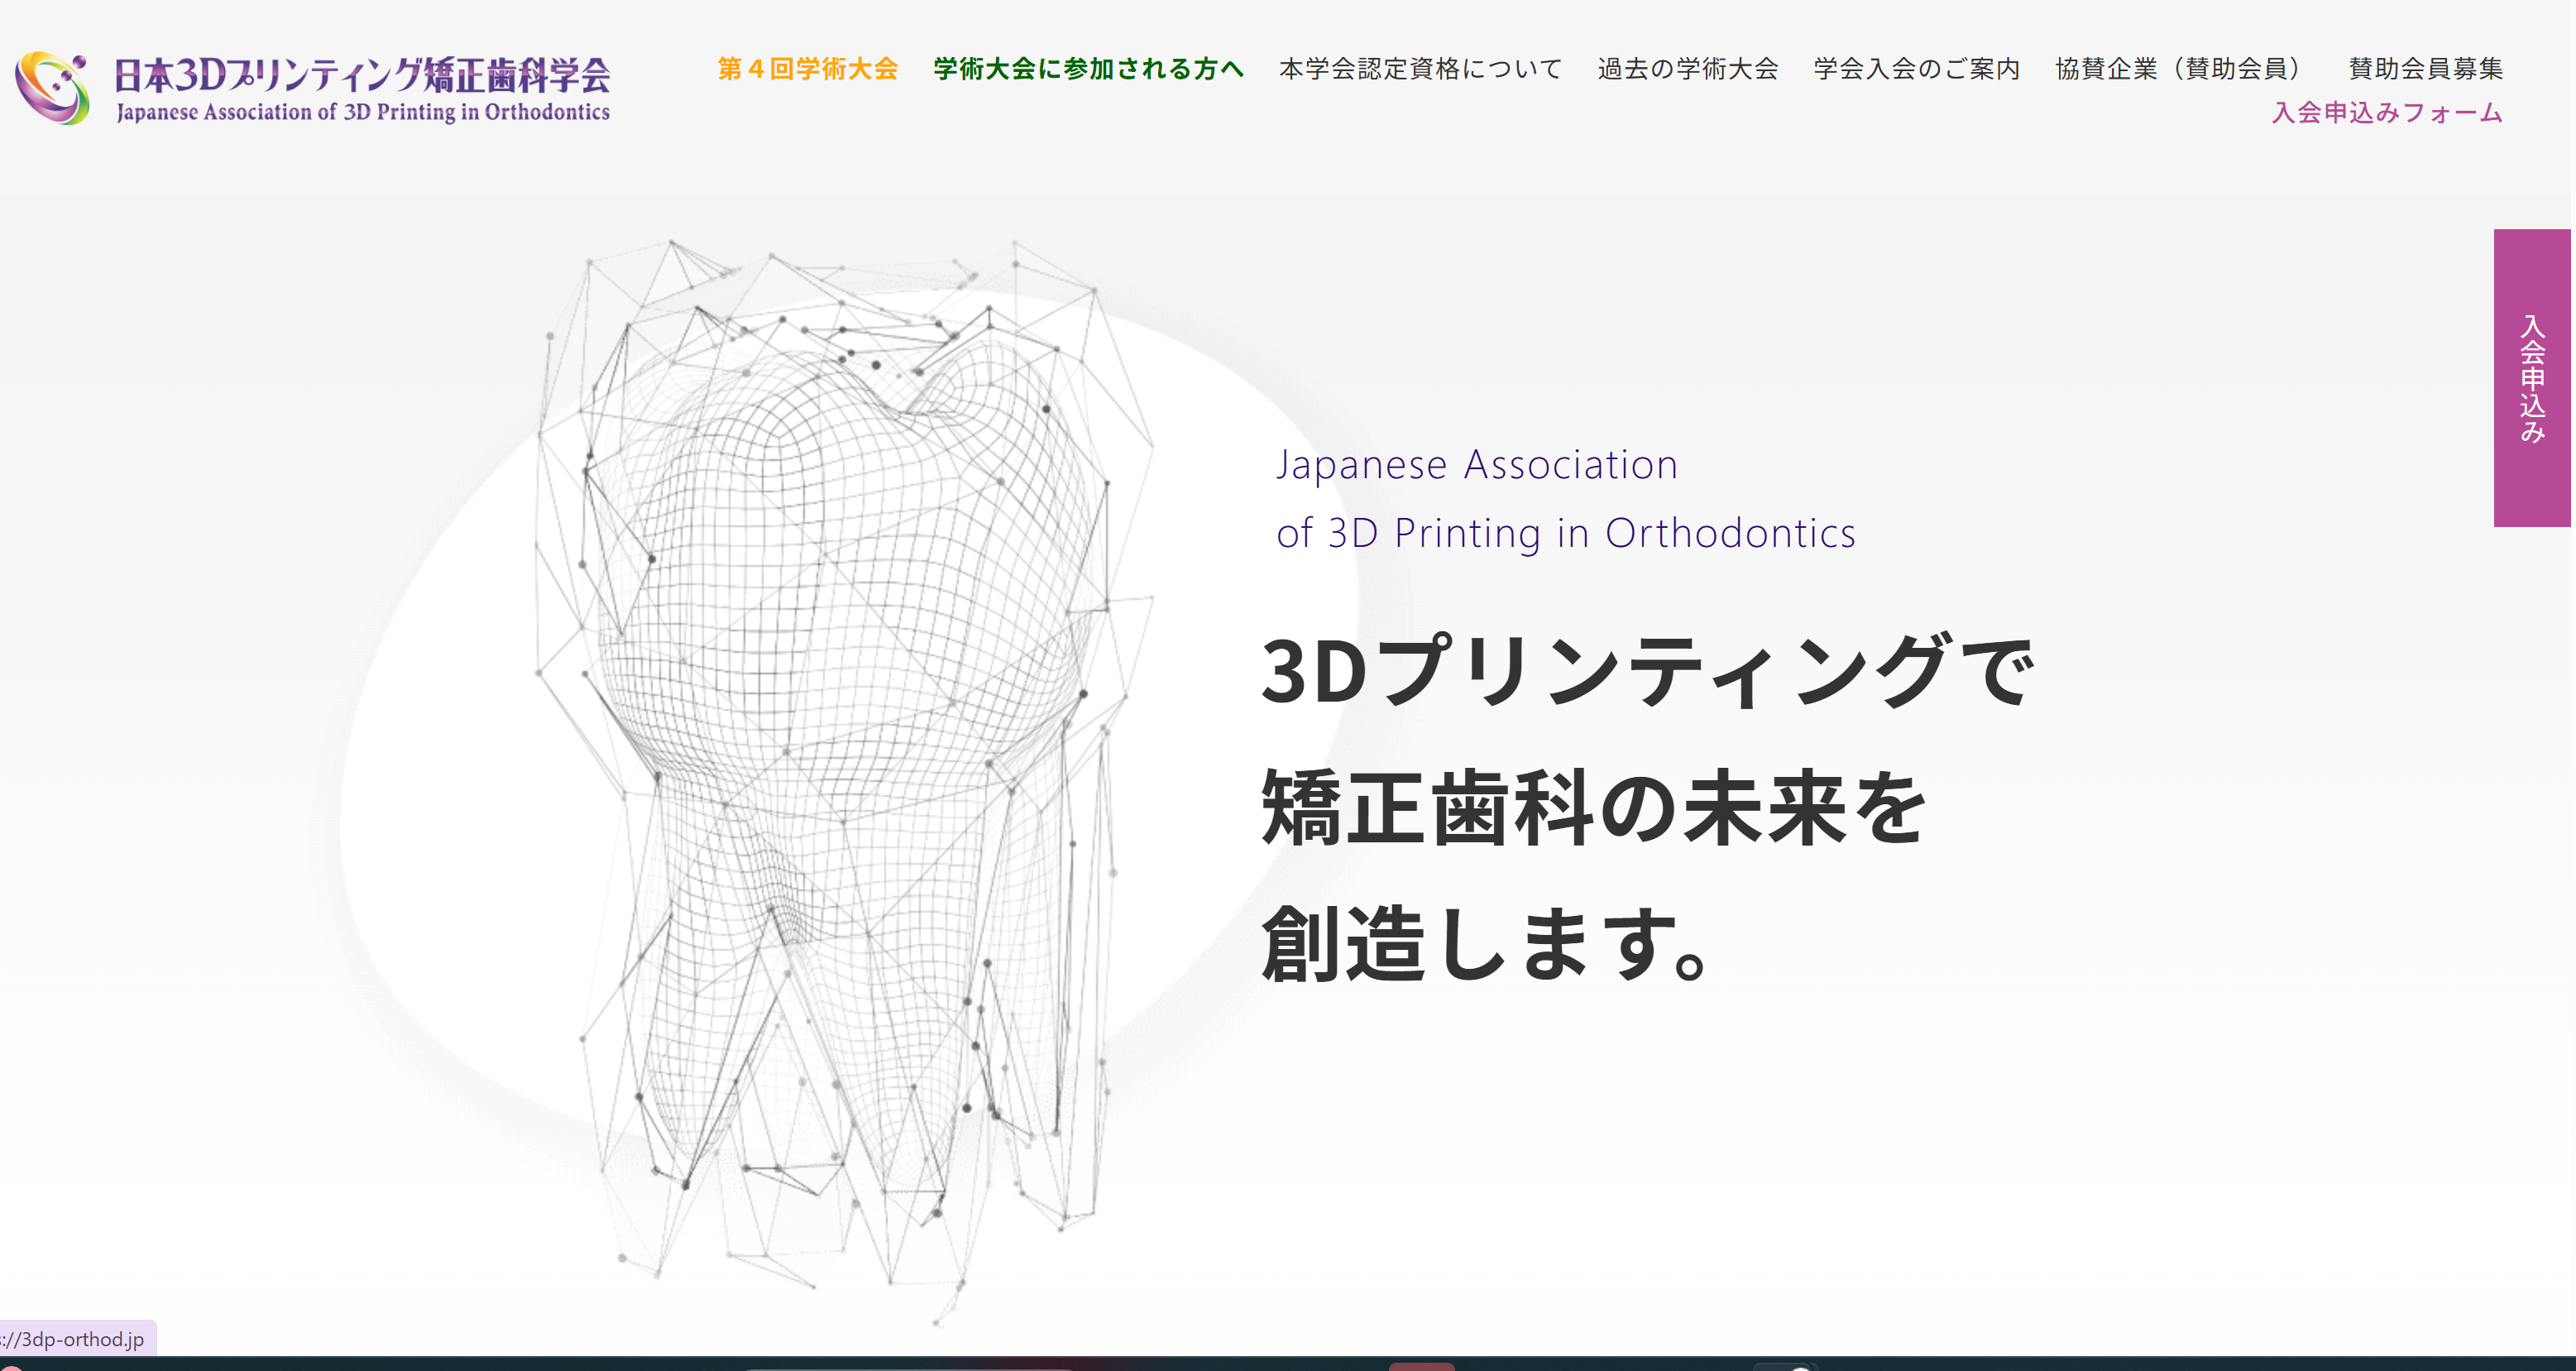
Task: Click the English logo subtitle under the site title
Action: [x=362, y=112]
